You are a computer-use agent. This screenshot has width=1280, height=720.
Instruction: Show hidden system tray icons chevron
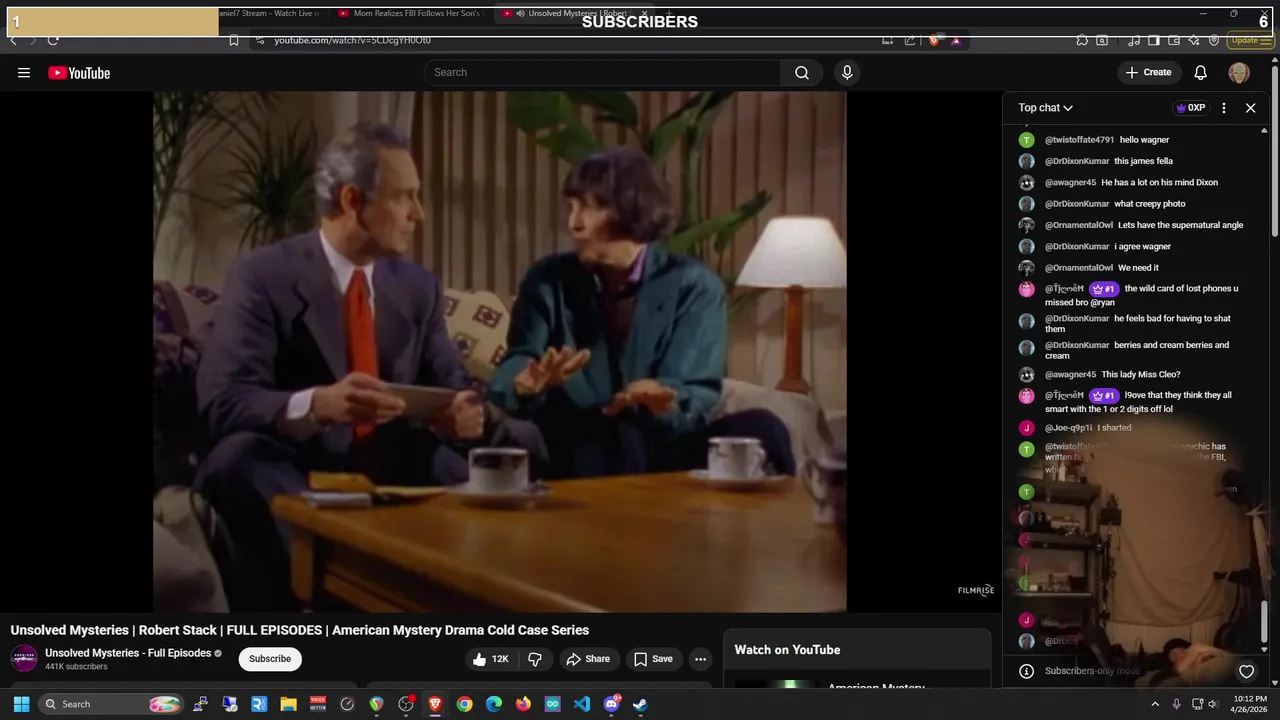tap(1155, 704)
